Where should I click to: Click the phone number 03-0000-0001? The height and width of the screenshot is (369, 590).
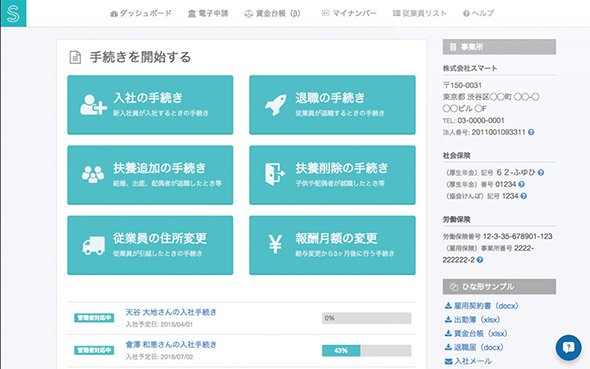click(x=481, y=121)
